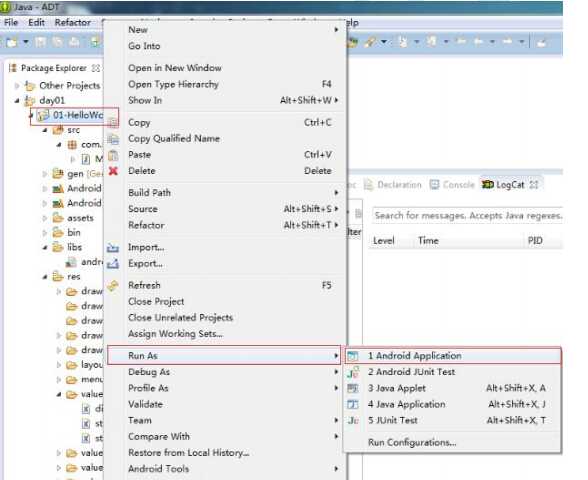
Task: Click the Refresh icon in context menu
Action: pyautogui.click(x=113, y=286)
